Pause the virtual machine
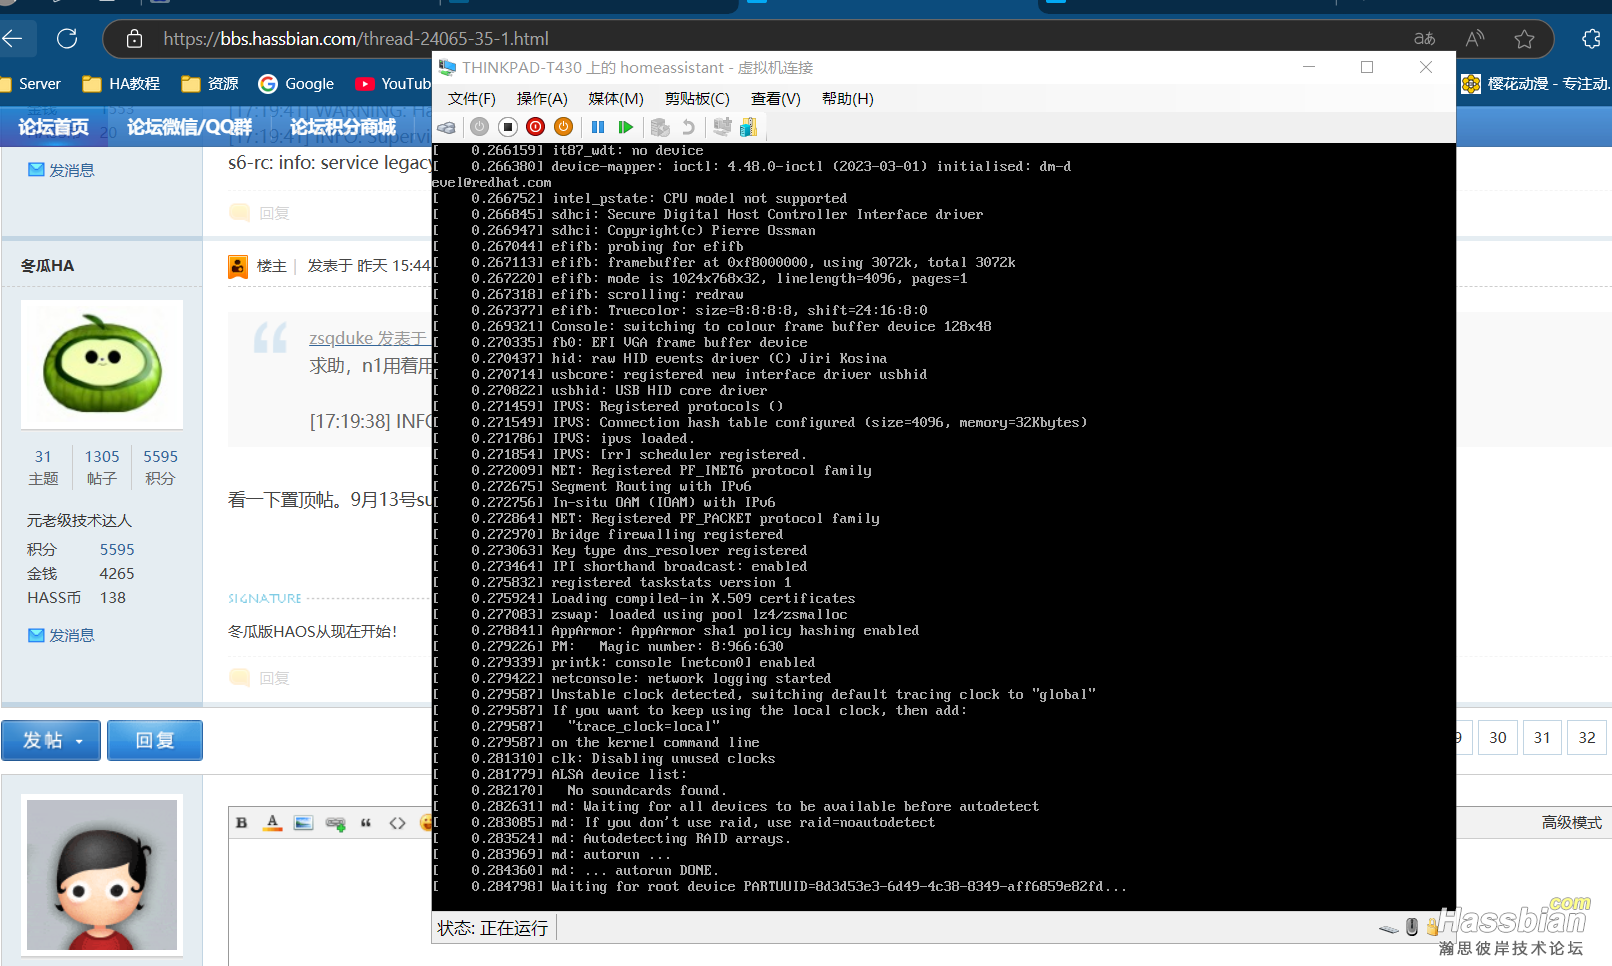 point(598,127)
